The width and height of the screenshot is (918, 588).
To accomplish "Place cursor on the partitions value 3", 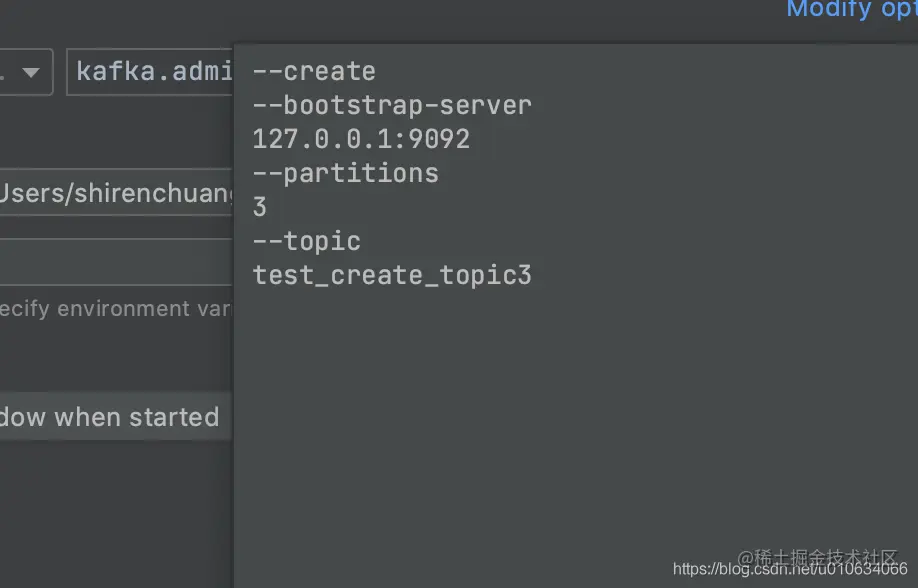I will tap(259, 207).
